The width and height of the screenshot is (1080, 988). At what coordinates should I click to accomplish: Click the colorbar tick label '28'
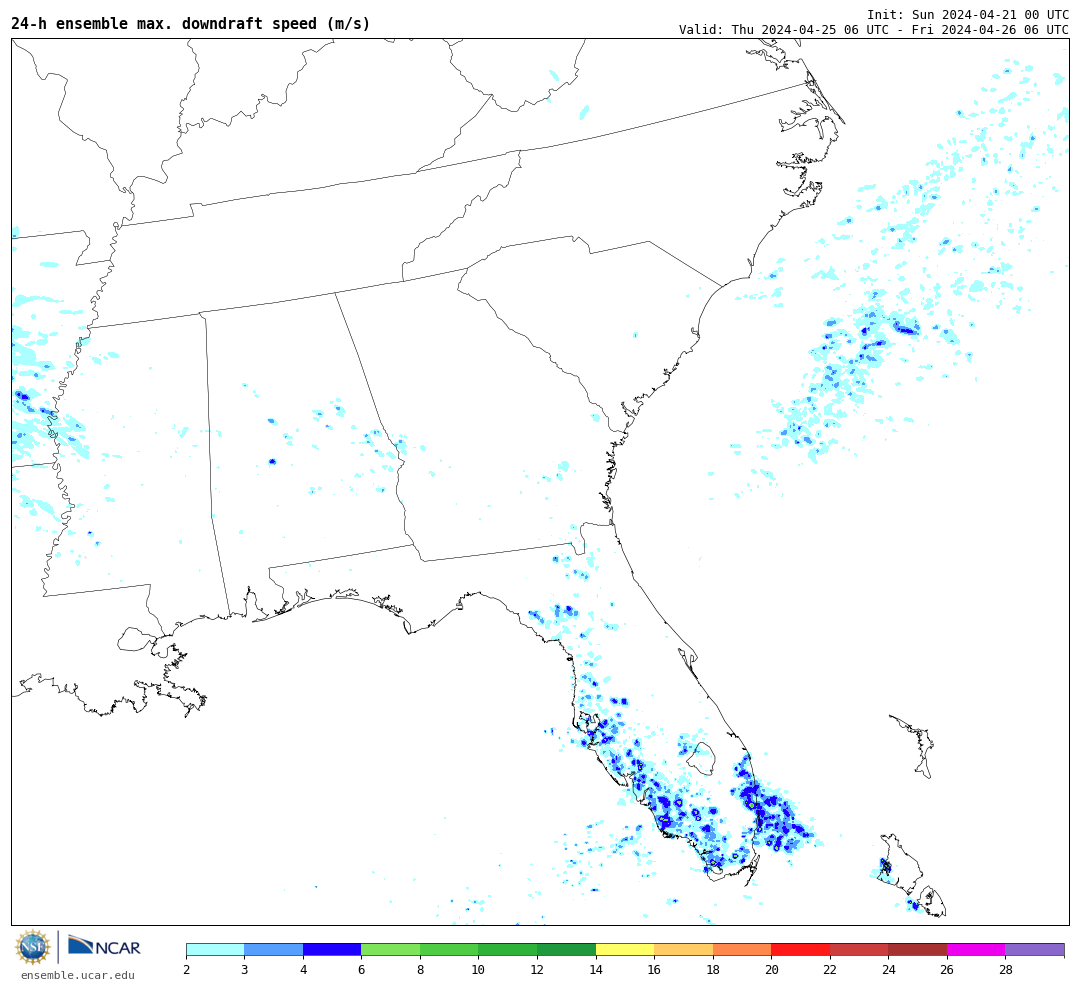[1006, 970]
